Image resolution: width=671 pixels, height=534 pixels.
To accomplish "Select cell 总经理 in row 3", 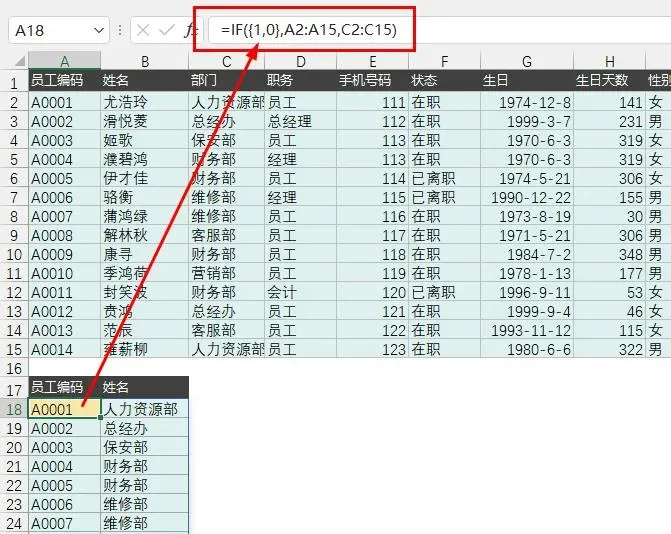I will (300, 121).
